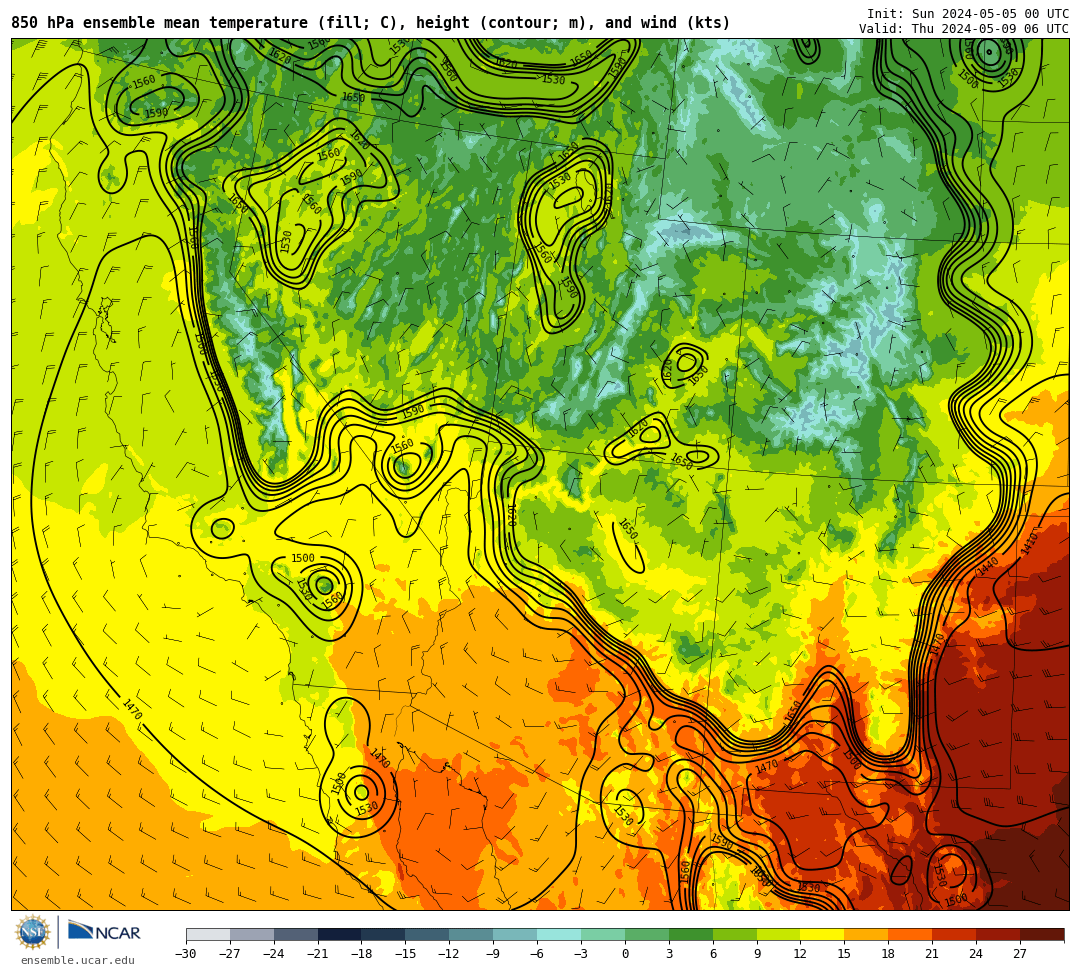Click the -30 colorbar tick label
1080x973 pixels.
[x=186, y=954]
